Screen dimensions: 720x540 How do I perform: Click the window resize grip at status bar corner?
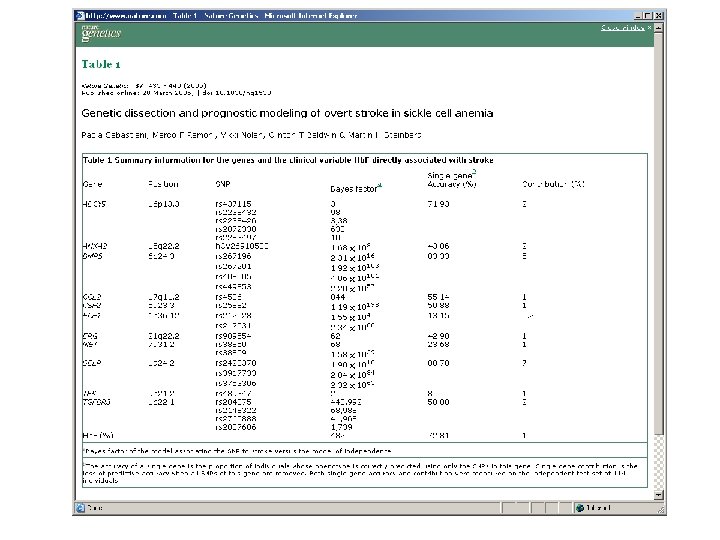(x=660, y=509)
